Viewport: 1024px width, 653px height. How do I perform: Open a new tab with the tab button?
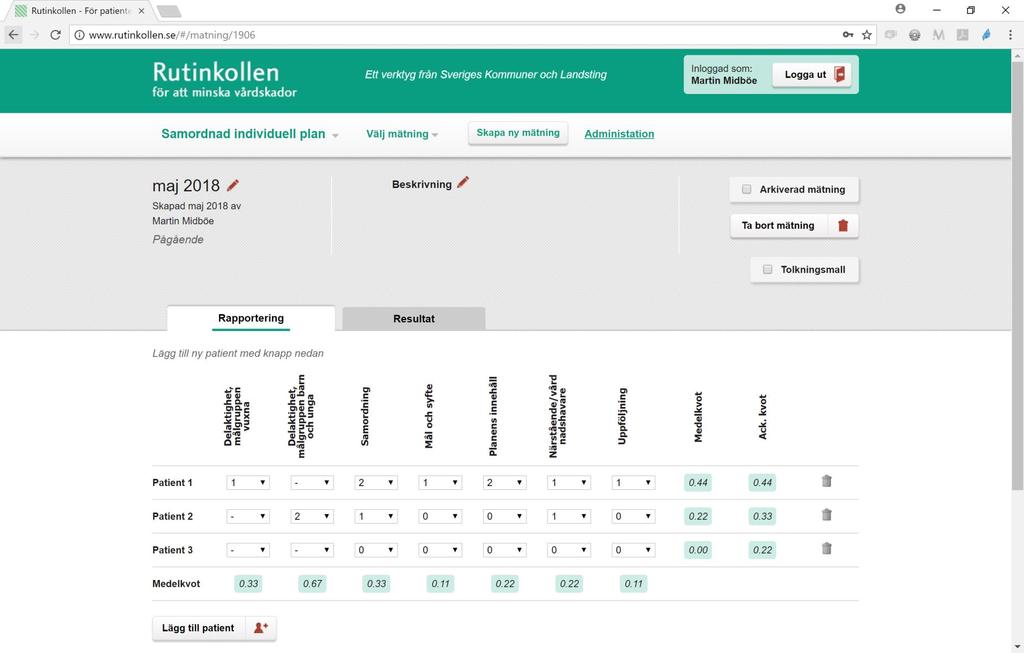click(x=169, y=11)
